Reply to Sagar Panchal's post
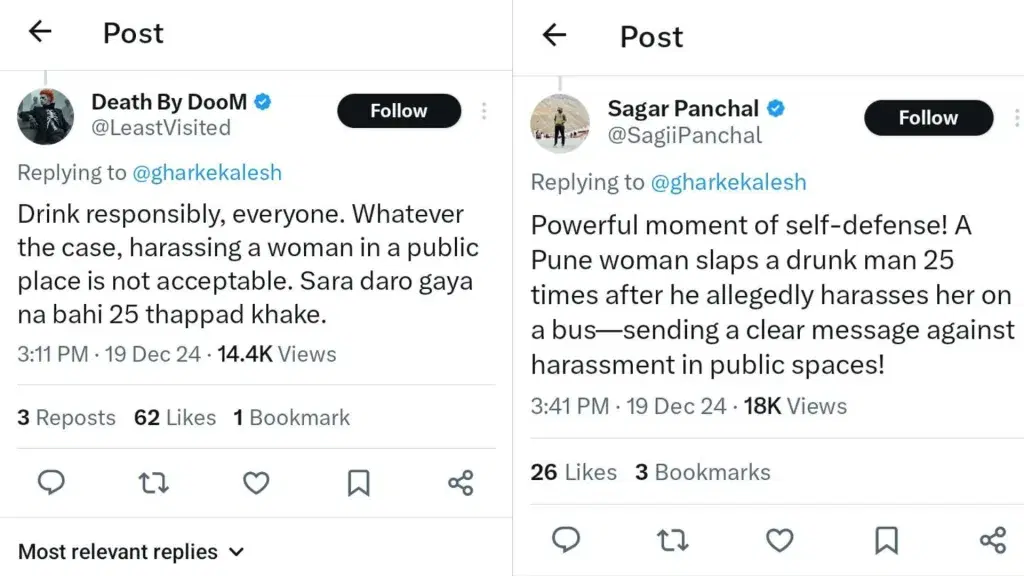The image size is (1024, 576). pyautogui.click(x=566, y=540)
